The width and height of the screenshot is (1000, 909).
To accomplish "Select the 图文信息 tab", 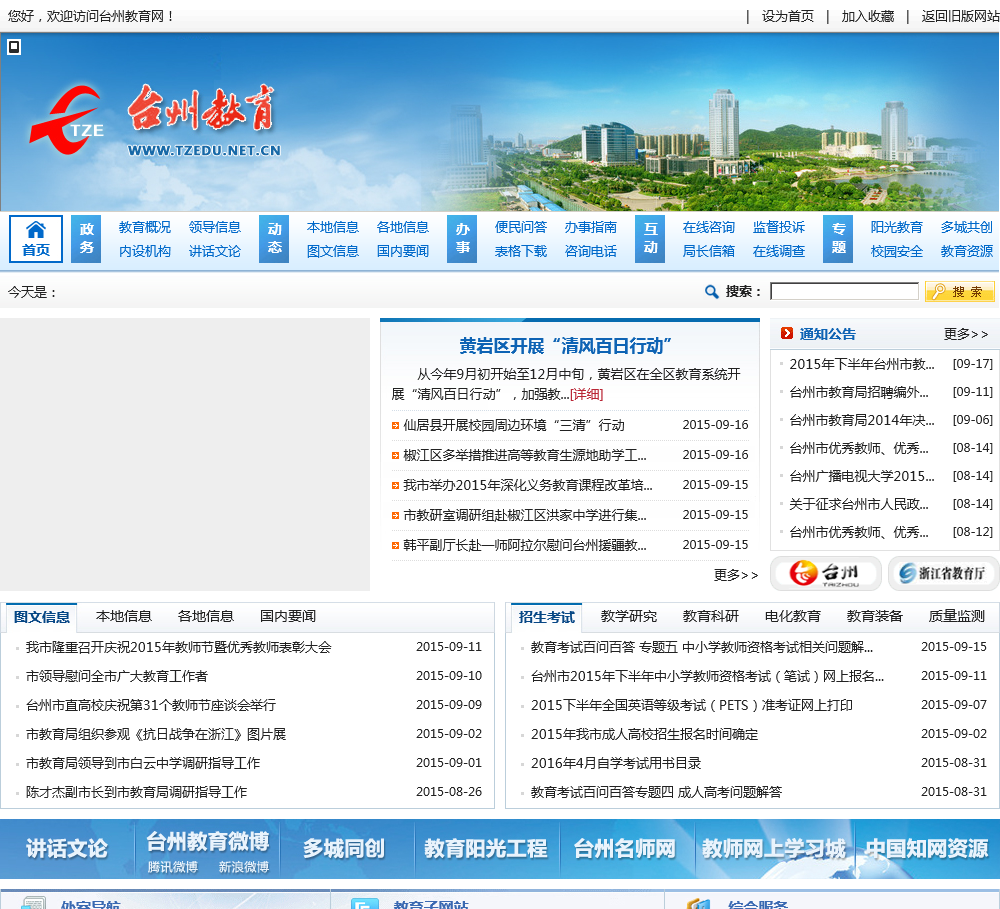I will pos(41,617).
